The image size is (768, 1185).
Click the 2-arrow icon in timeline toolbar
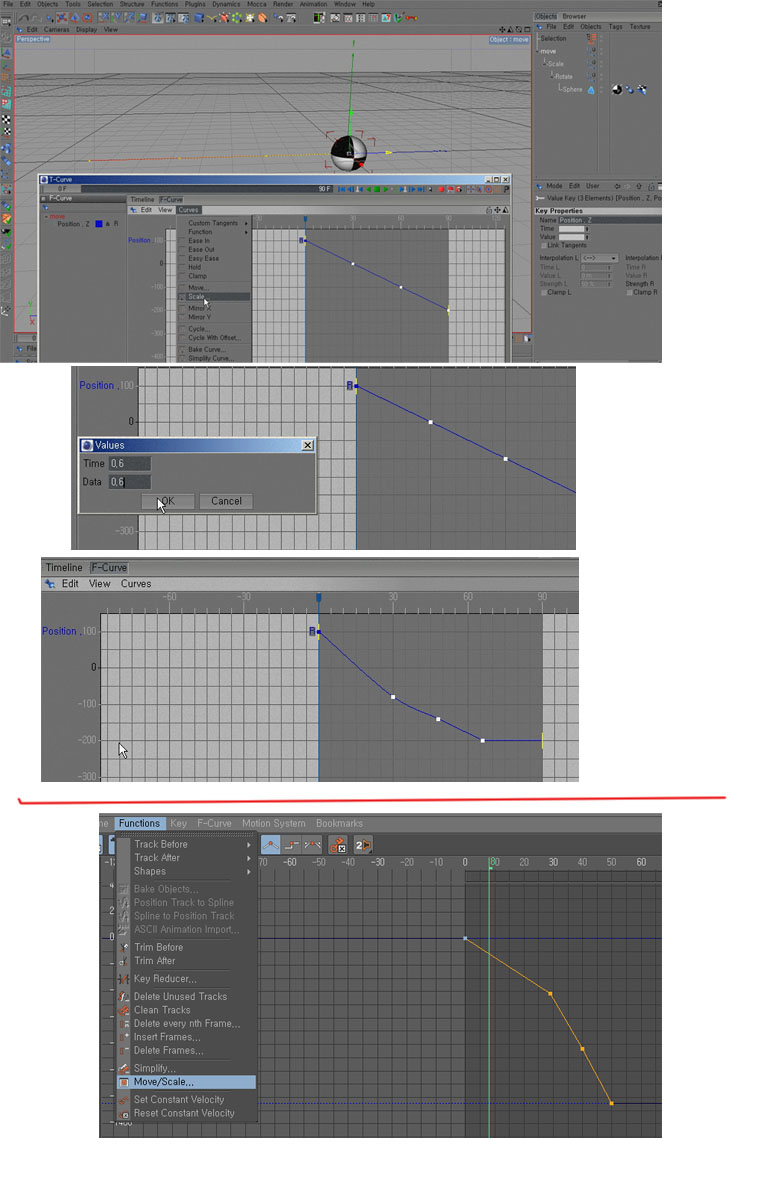pyautogui.click(x=363, y=844)
